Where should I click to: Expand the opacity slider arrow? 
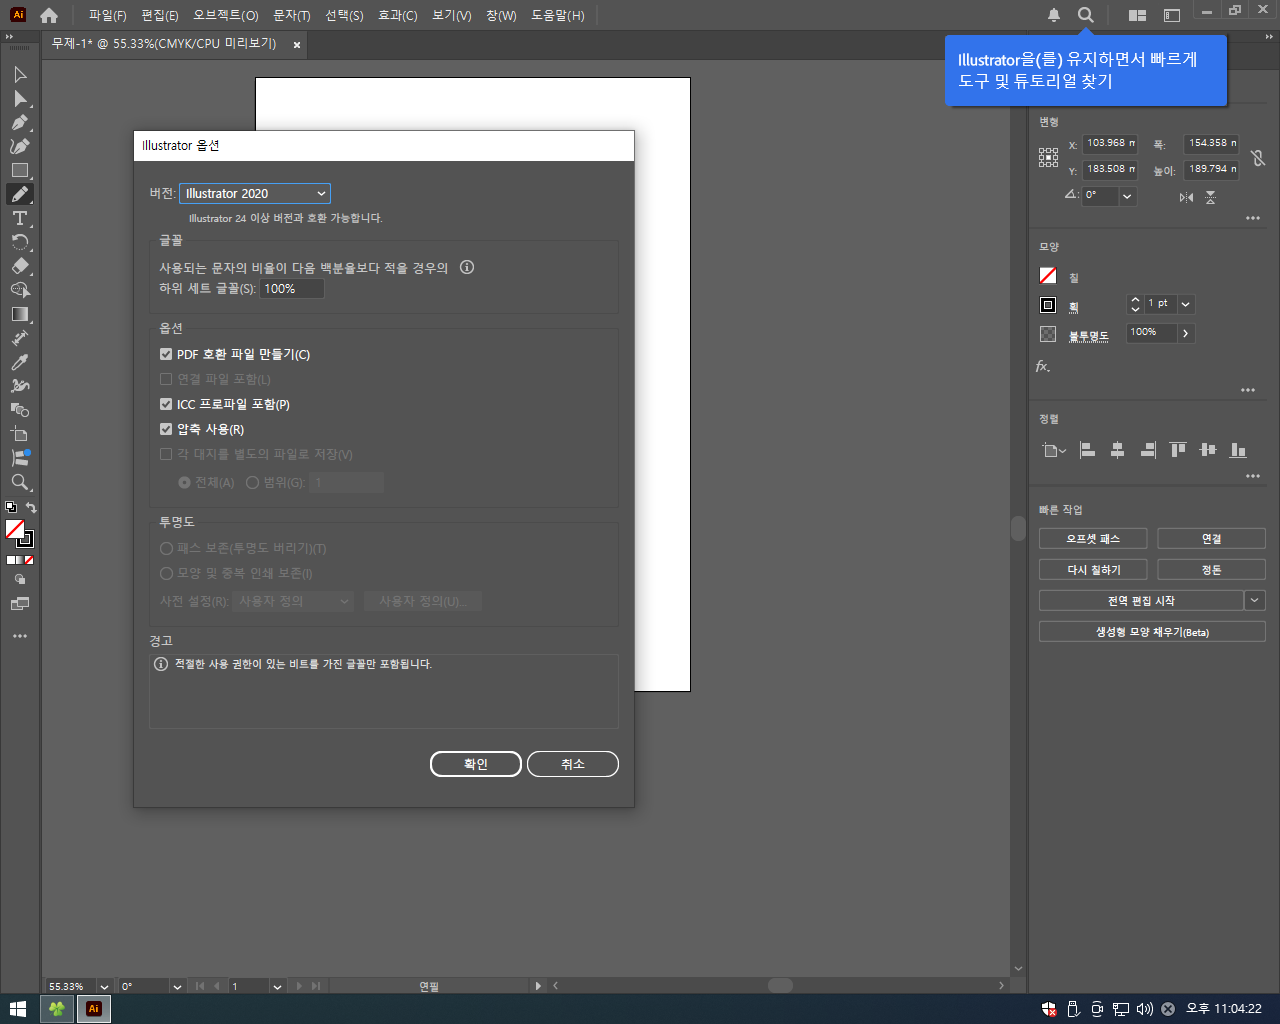coord(1185,333)
